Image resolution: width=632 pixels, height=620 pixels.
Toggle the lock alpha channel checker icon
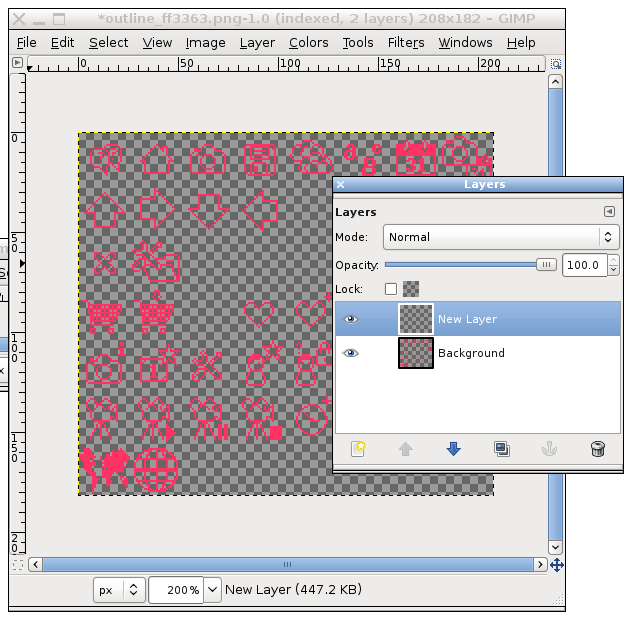[411, 289]
